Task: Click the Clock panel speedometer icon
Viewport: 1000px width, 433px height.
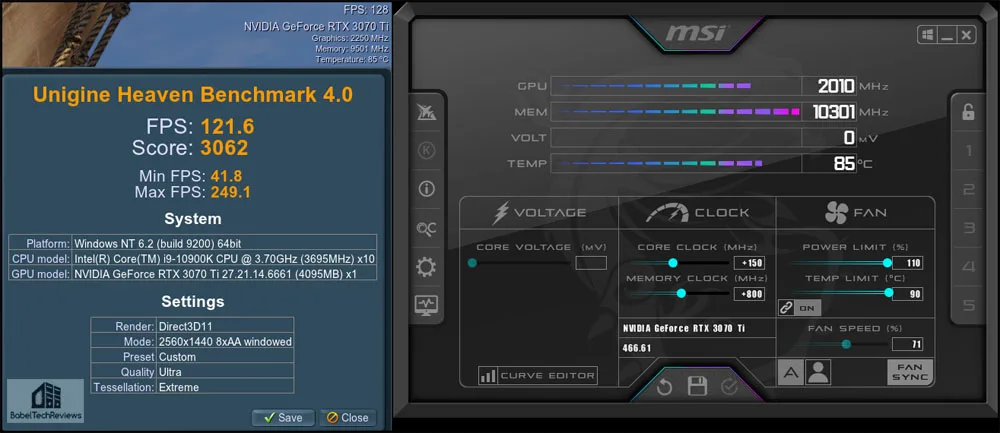Action: pyautogui.click(x=667, y=213)
